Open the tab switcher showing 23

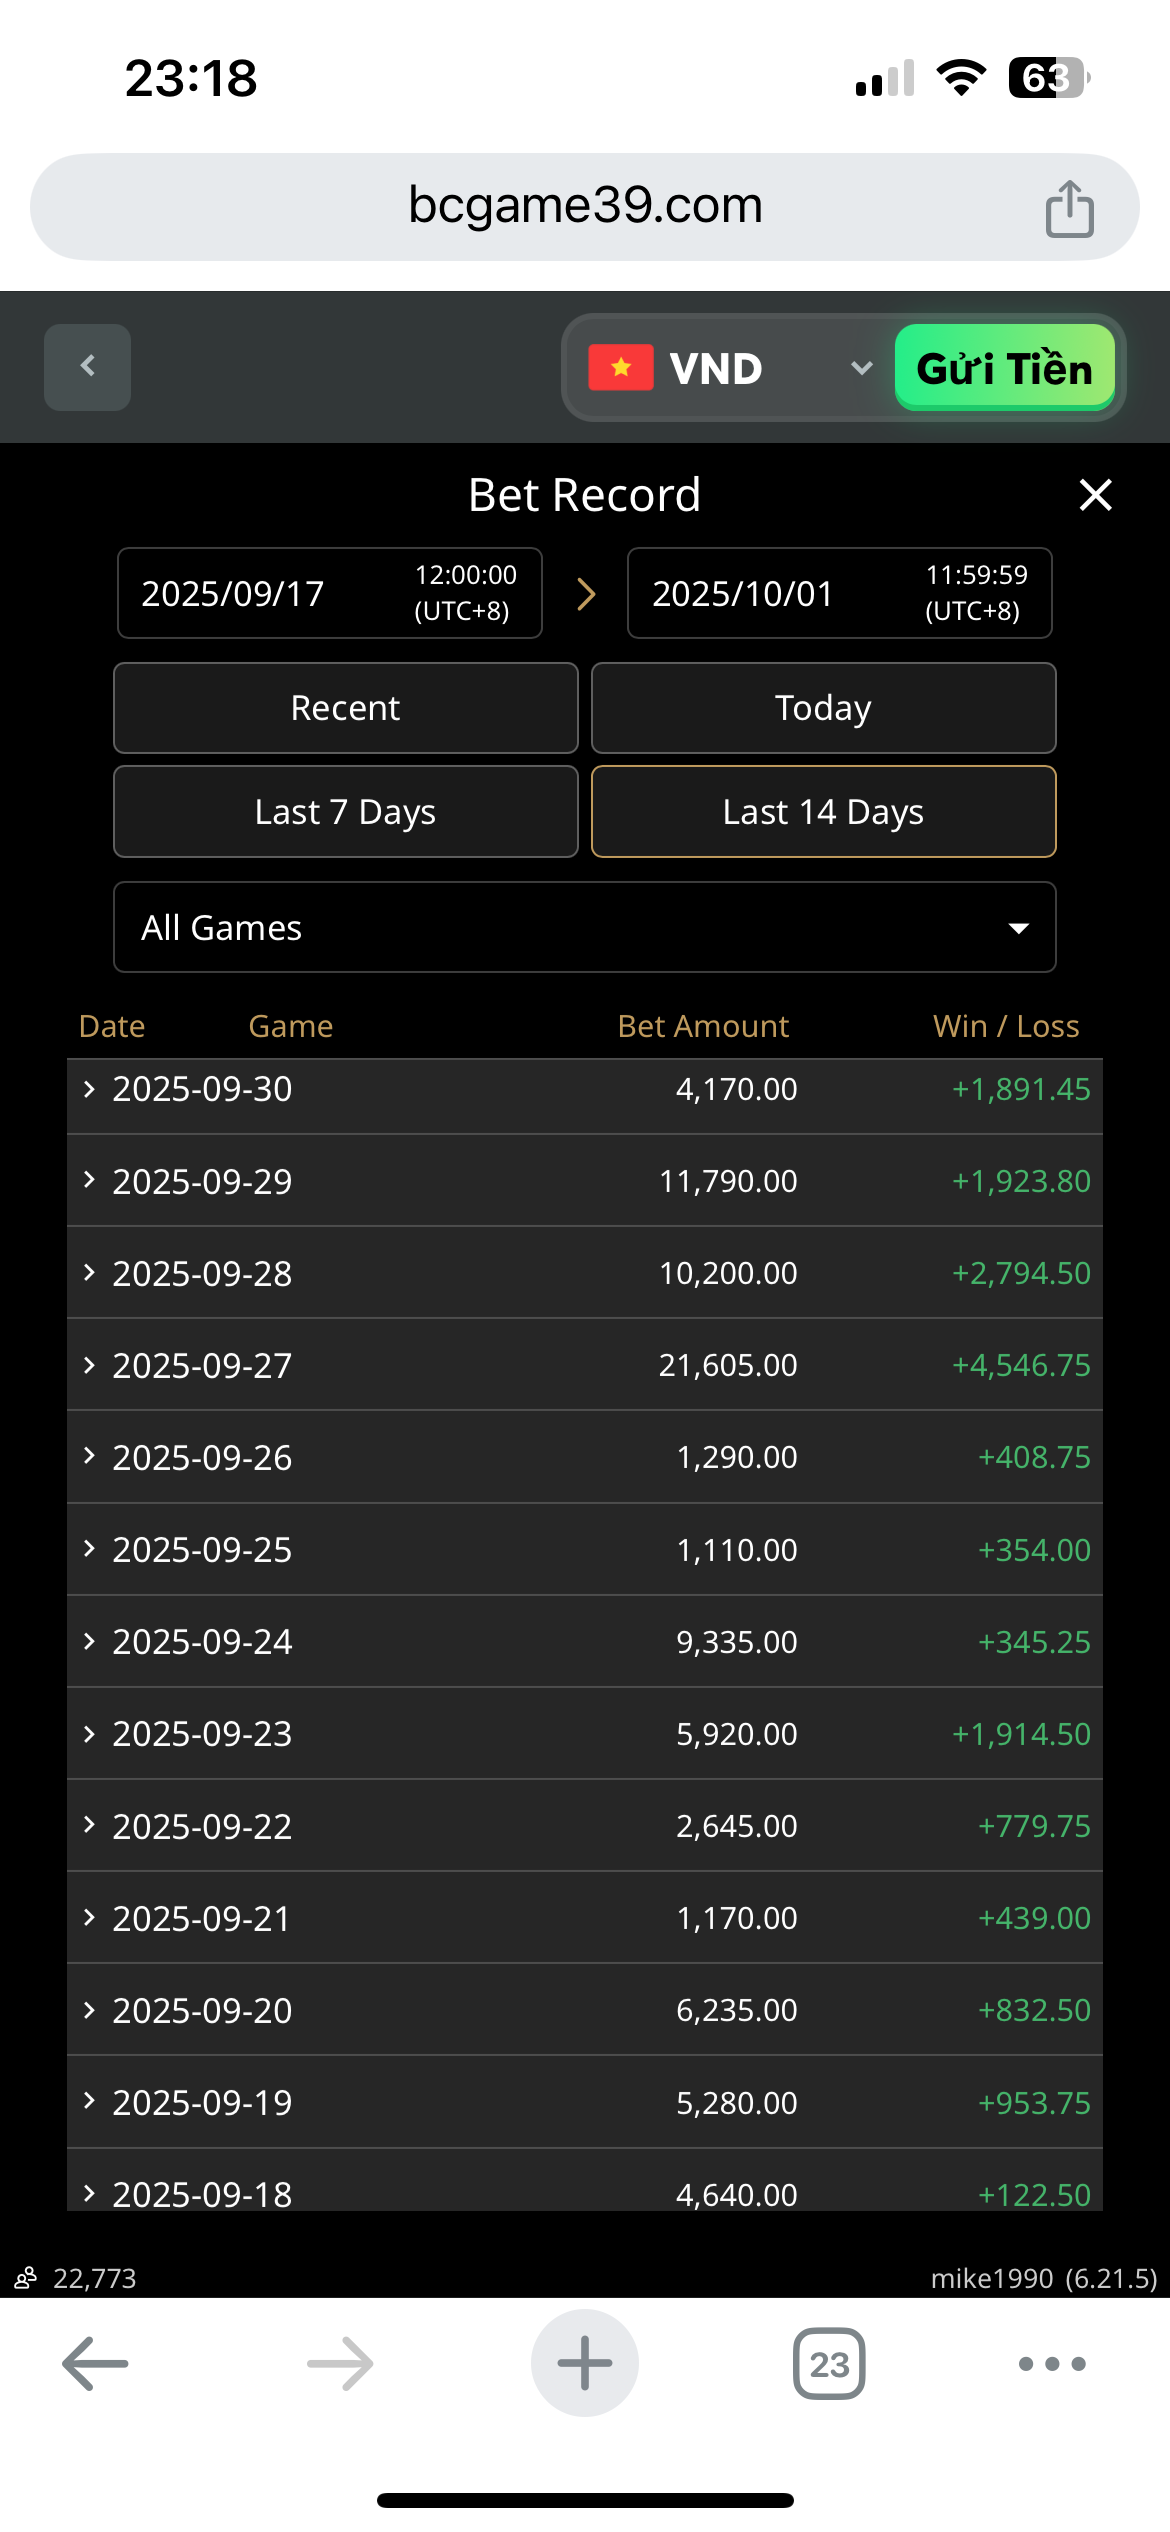click(x=829, y=2364)
